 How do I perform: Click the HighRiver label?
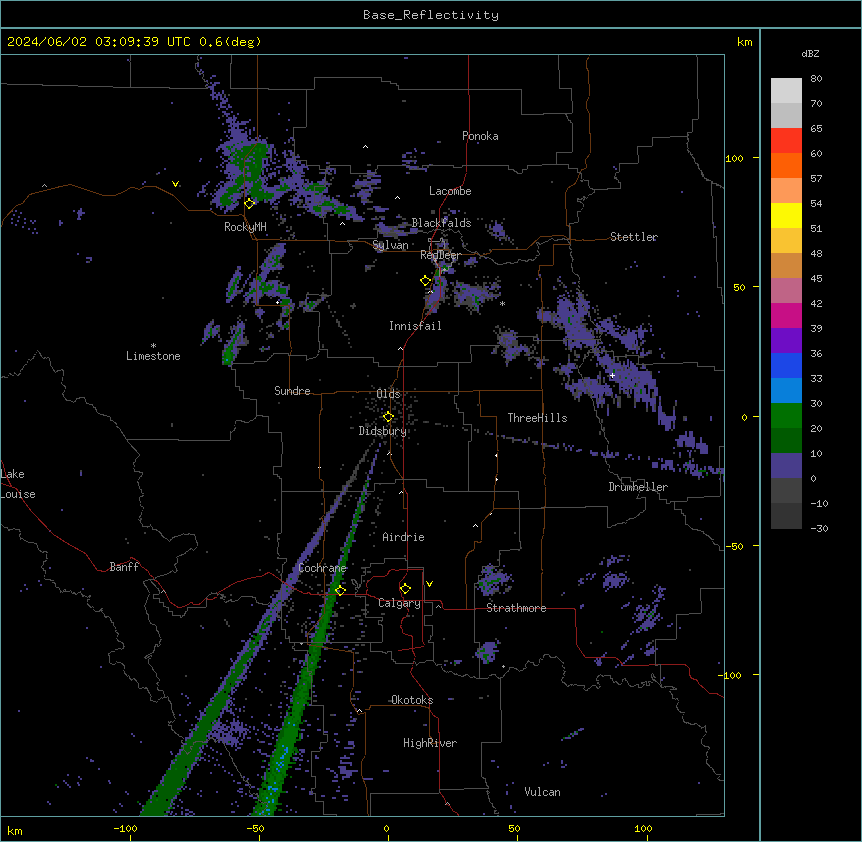point(430,743)
